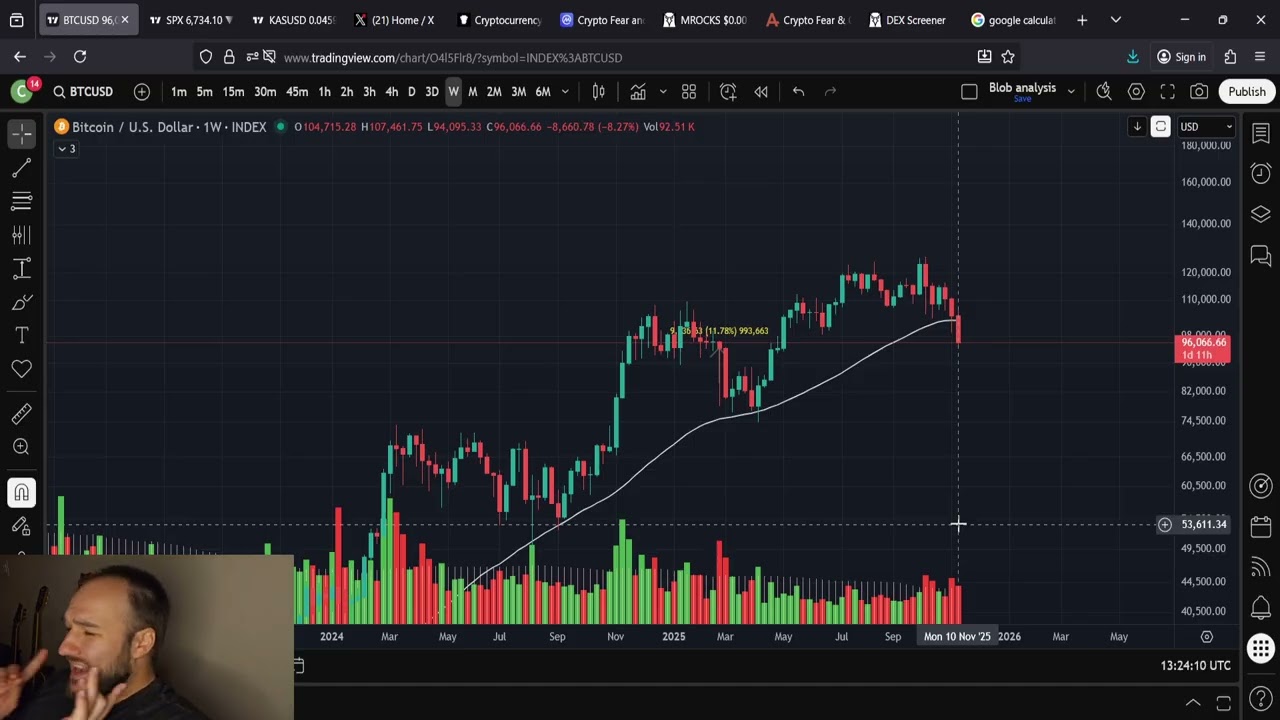The width and height of the screenshot is (1280, 720).
Task: Select the 15m timeframe
Action: [233, 92]
